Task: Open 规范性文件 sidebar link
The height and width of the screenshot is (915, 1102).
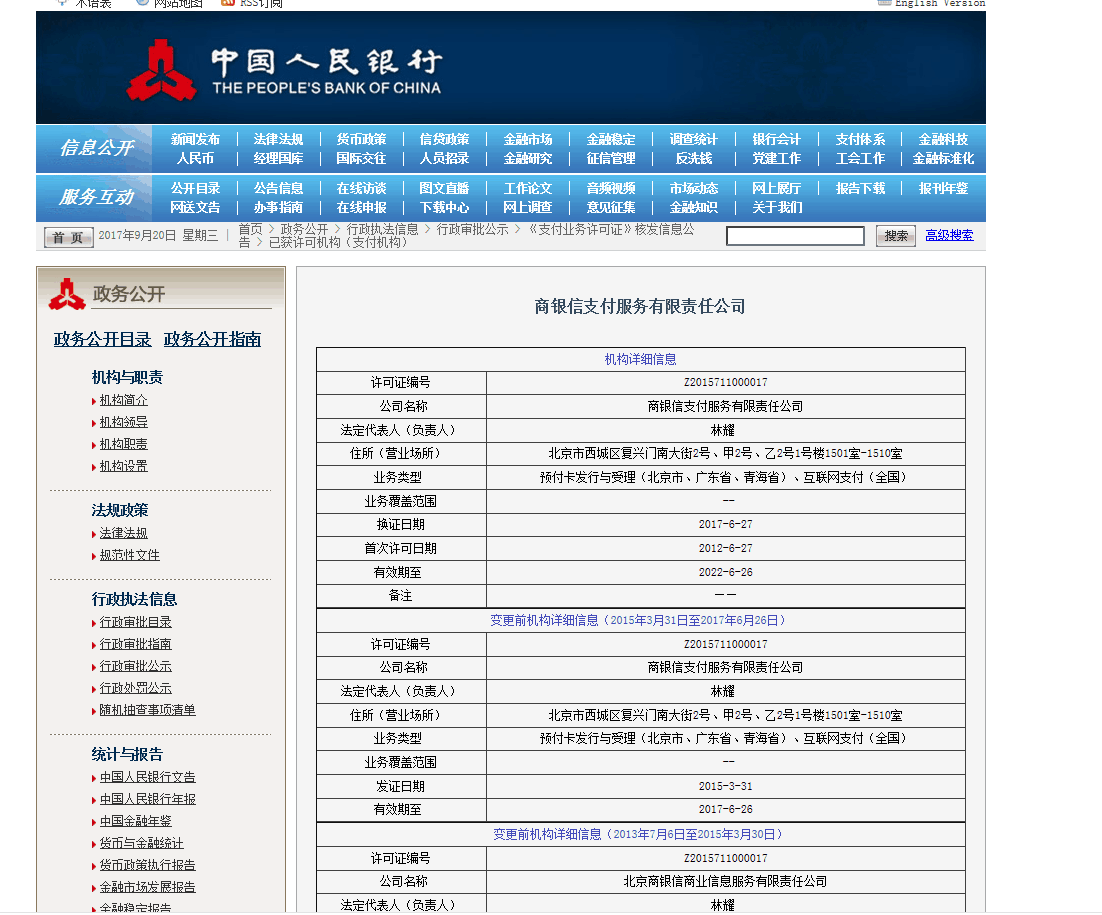Action: [x=130, y=555]
